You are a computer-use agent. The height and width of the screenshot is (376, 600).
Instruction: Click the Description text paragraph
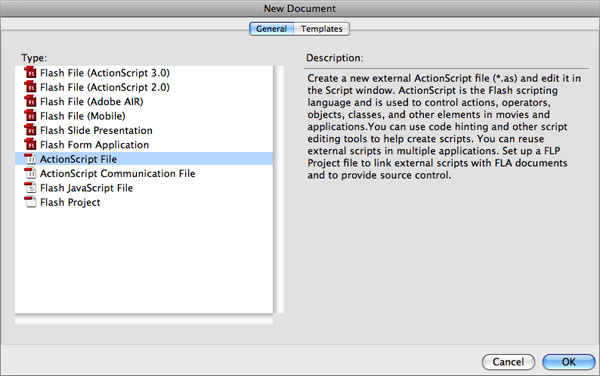(x=444, y=127)
